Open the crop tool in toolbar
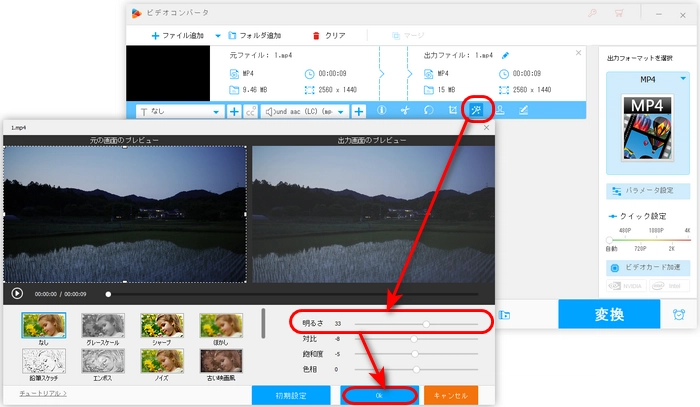The height and width of the screenshot is (407, 700). 453,111
